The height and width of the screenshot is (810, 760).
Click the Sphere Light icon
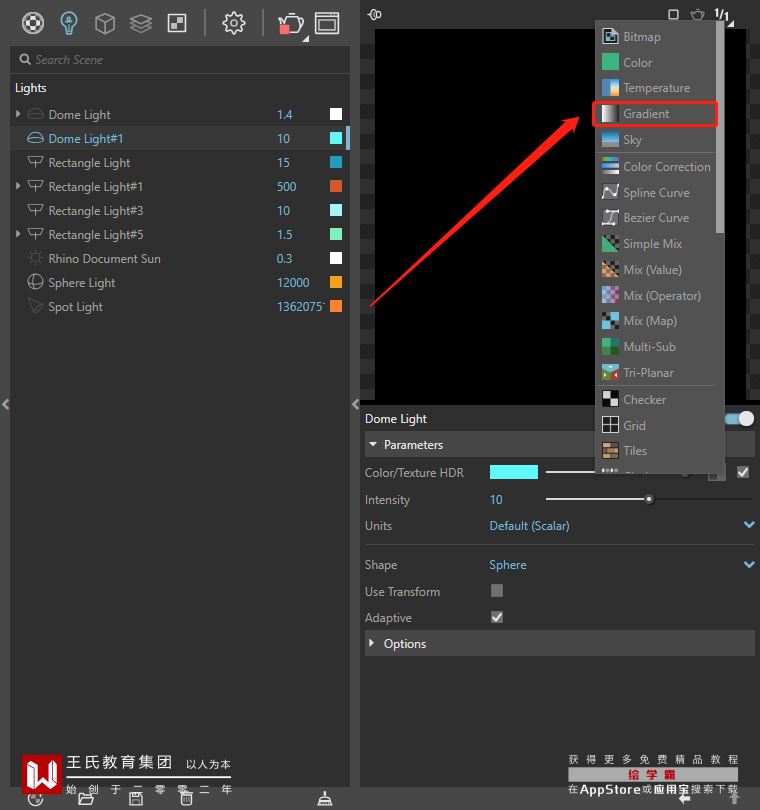(35, 282)
